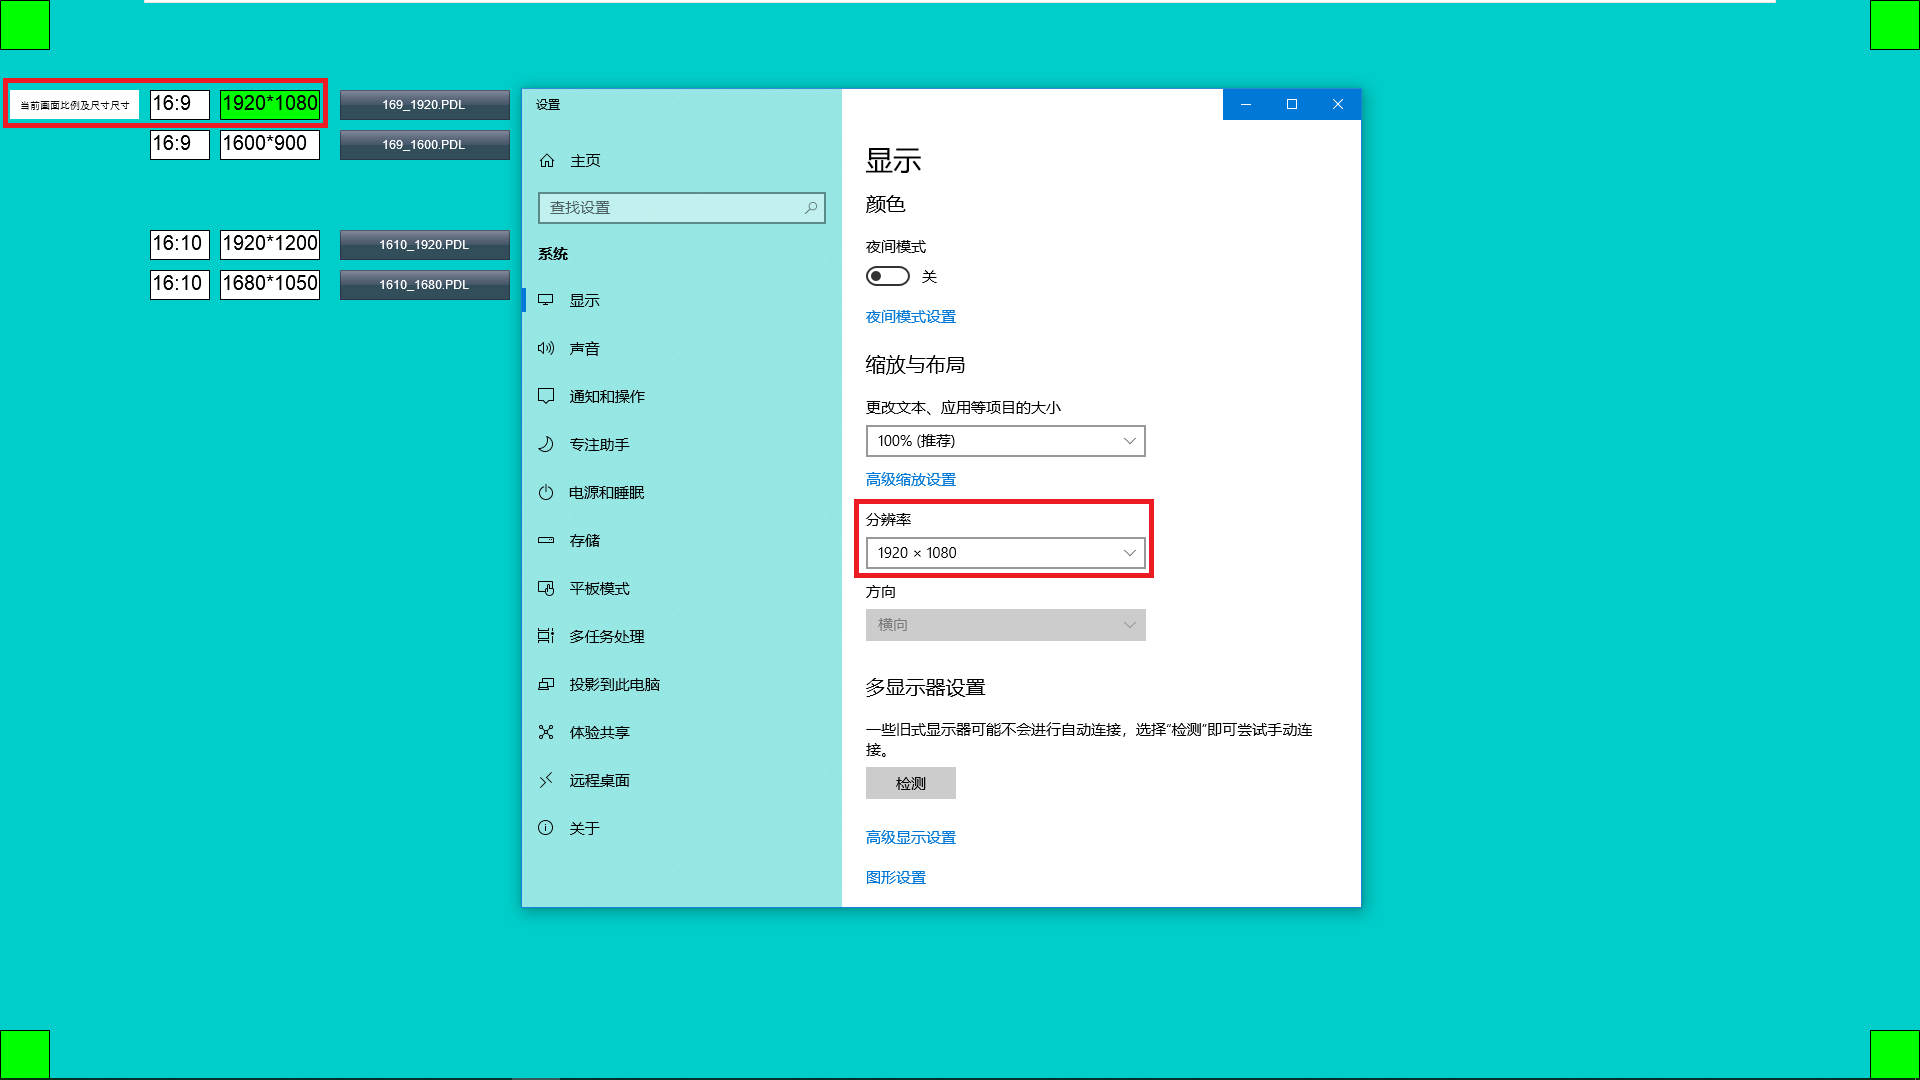Toggle the Night light (夜间模式) switch
Image resolution: width=1920 pixels, height=1080 pixels.
(x=887, y=276)
